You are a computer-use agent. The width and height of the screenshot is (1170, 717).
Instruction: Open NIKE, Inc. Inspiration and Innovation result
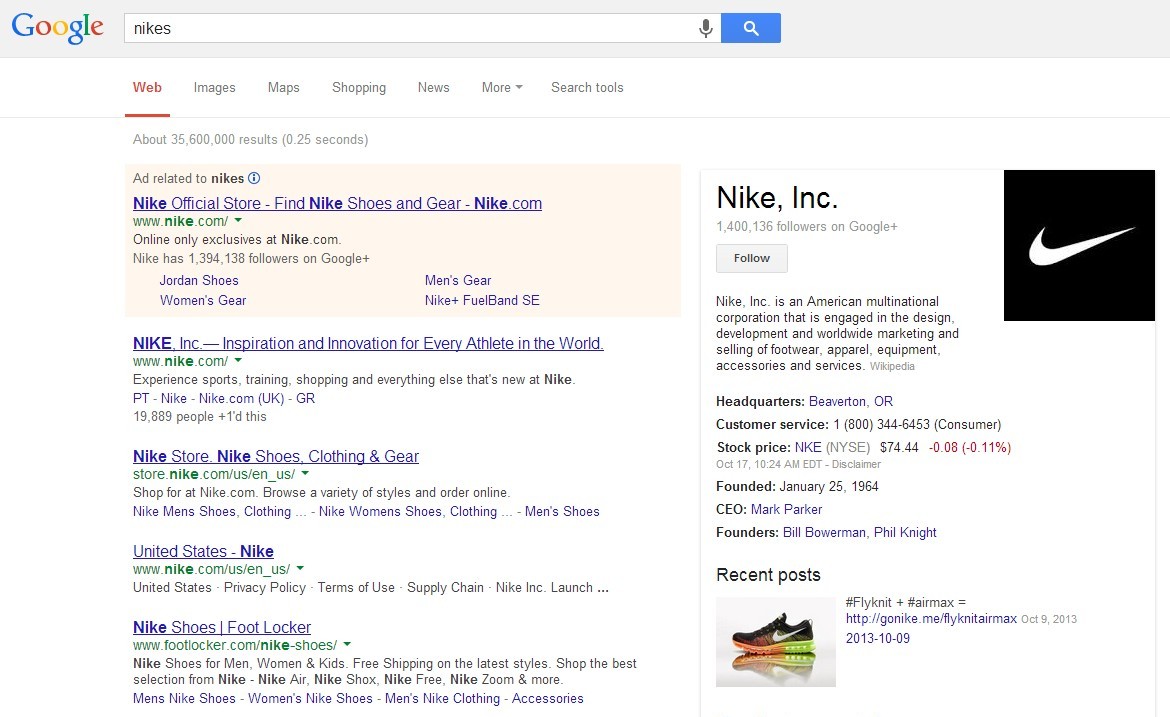click(x=369, y=343)
